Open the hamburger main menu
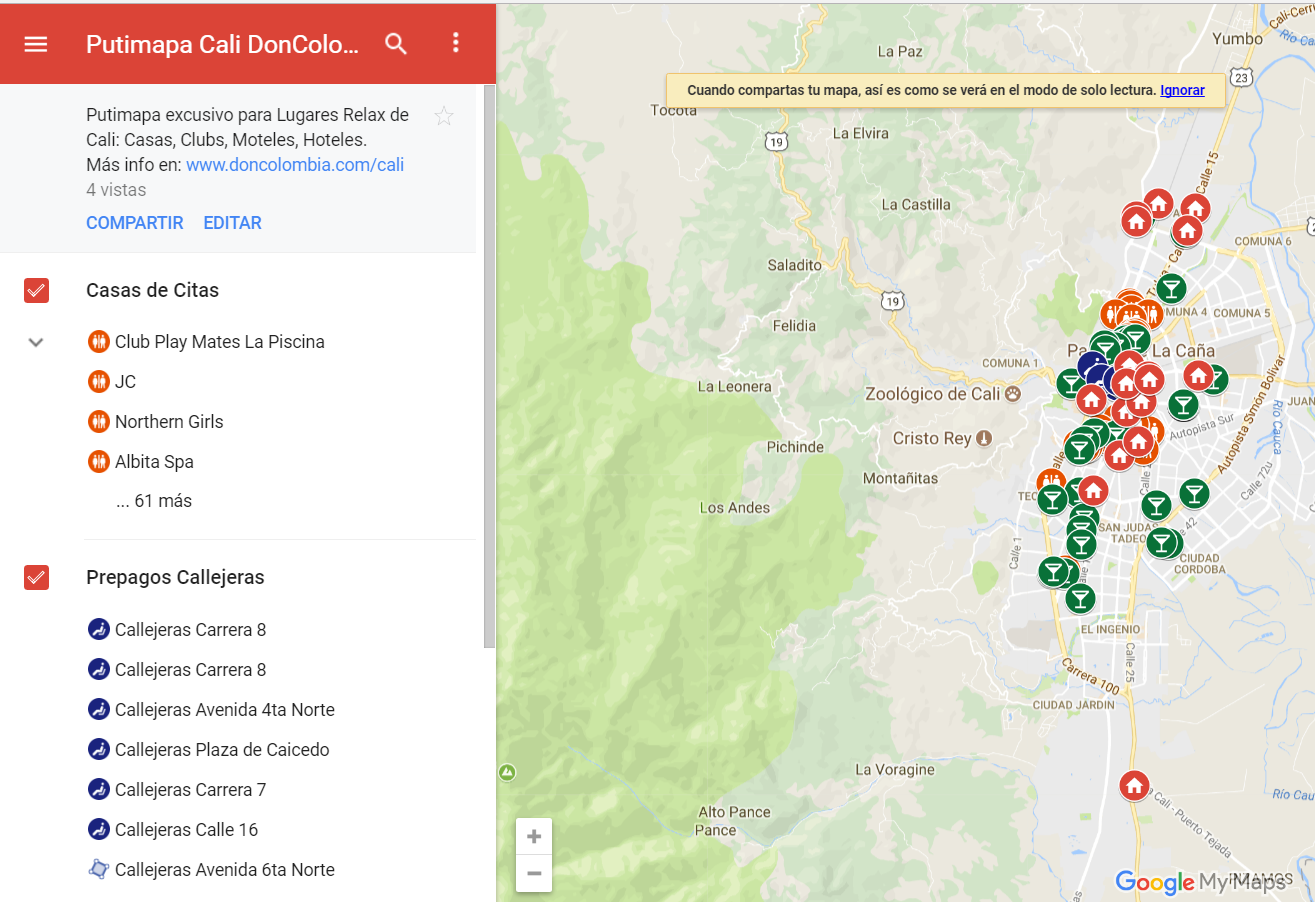1315x902 pixels. pos(36,44)
